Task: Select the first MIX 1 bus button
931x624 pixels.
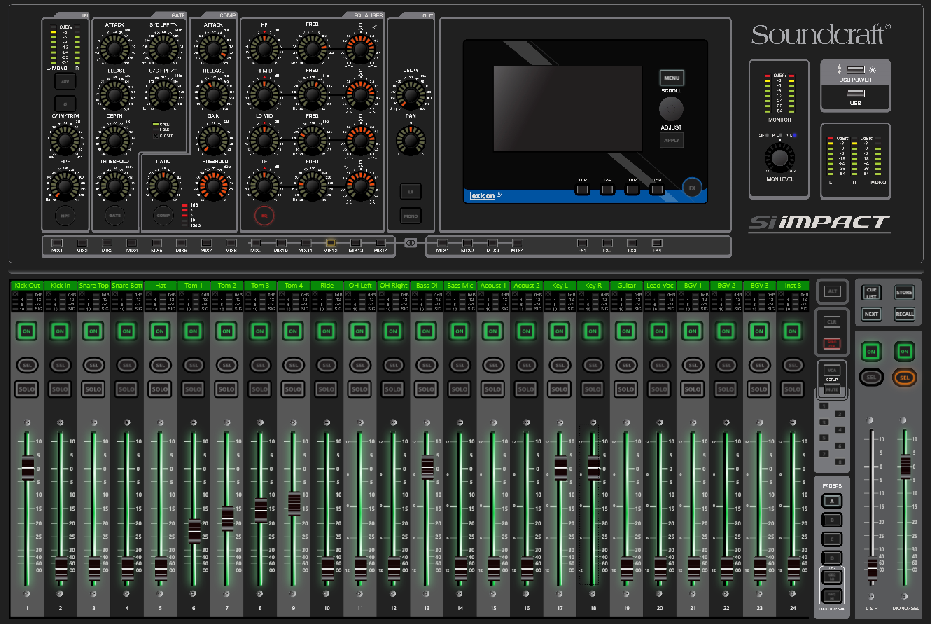Action: click(x=57, y=243)
